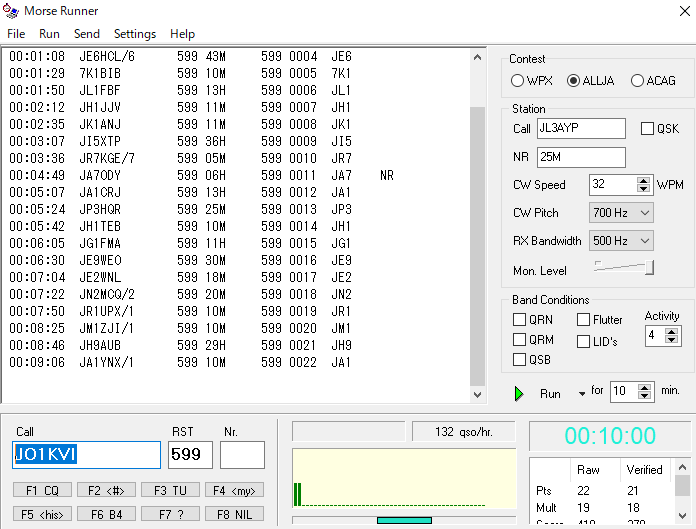Open the Help menu
The height and width of the screenshot is (529, 696).
(182, 34)
